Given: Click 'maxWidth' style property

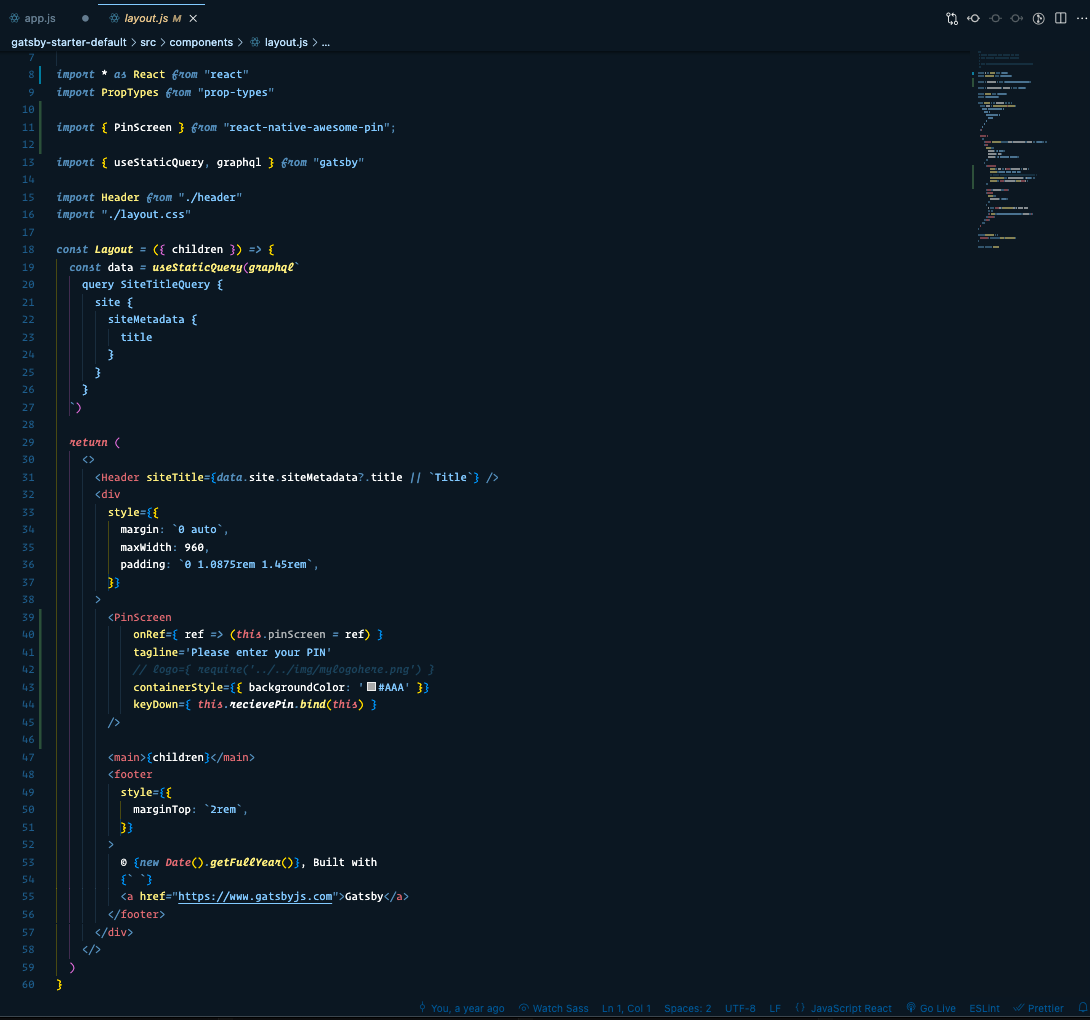Looking at the screenshot, I should click(x=145, y=547).
